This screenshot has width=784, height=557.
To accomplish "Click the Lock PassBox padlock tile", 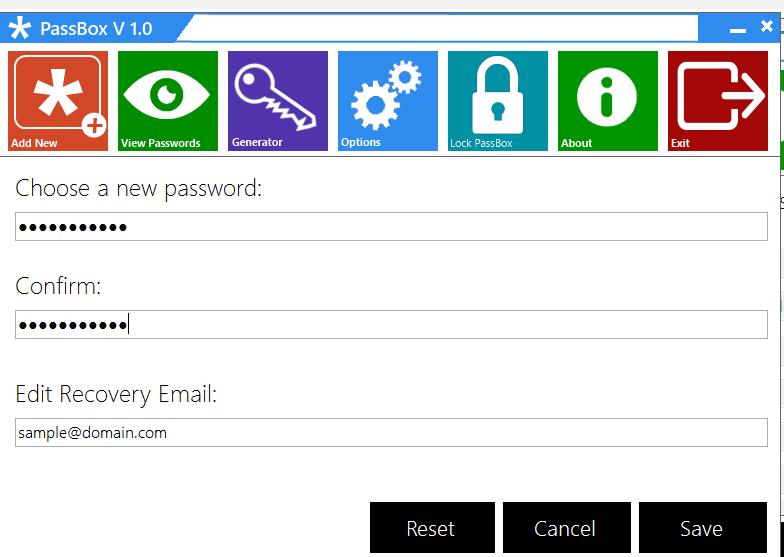I will tap(498, 100).
